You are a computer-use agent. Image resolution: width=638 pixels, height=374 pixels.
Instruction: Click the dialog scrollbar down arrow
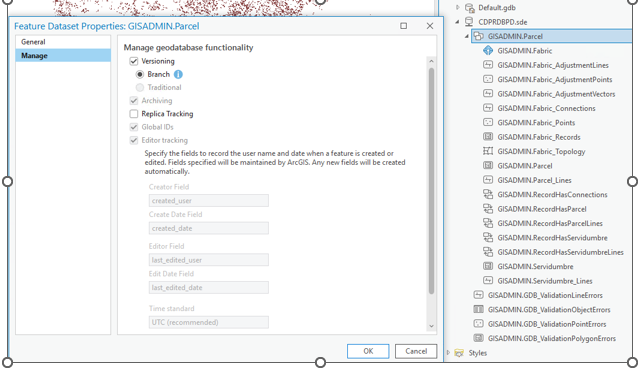coord(431,326)
